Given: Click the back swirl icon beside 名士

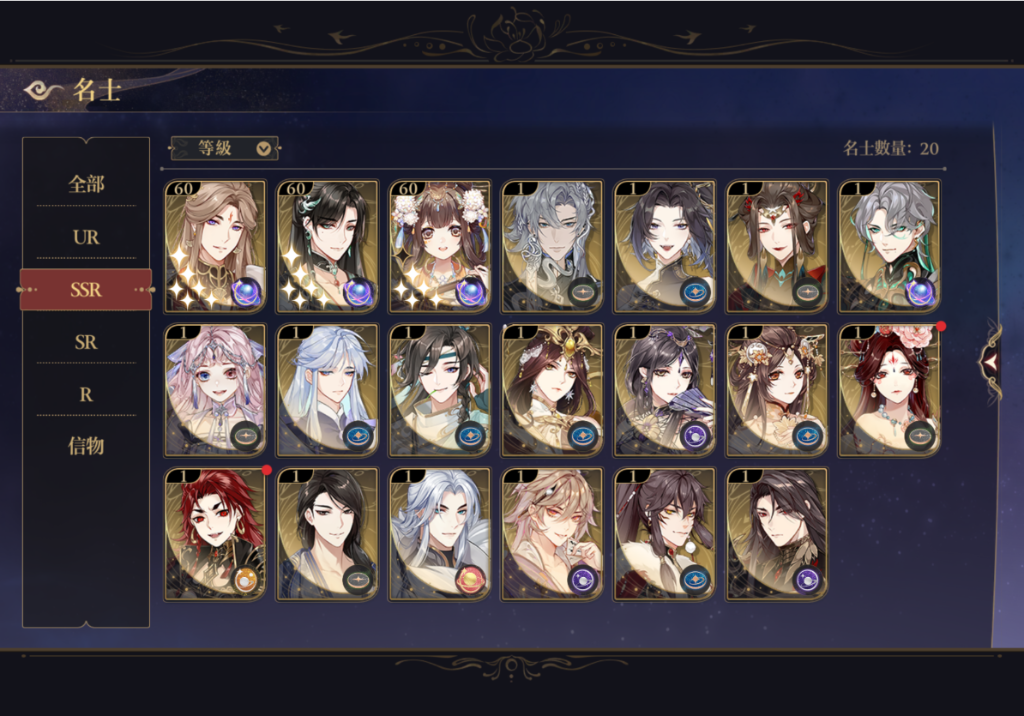Looking at the screenshot, I should coord(42,91).
